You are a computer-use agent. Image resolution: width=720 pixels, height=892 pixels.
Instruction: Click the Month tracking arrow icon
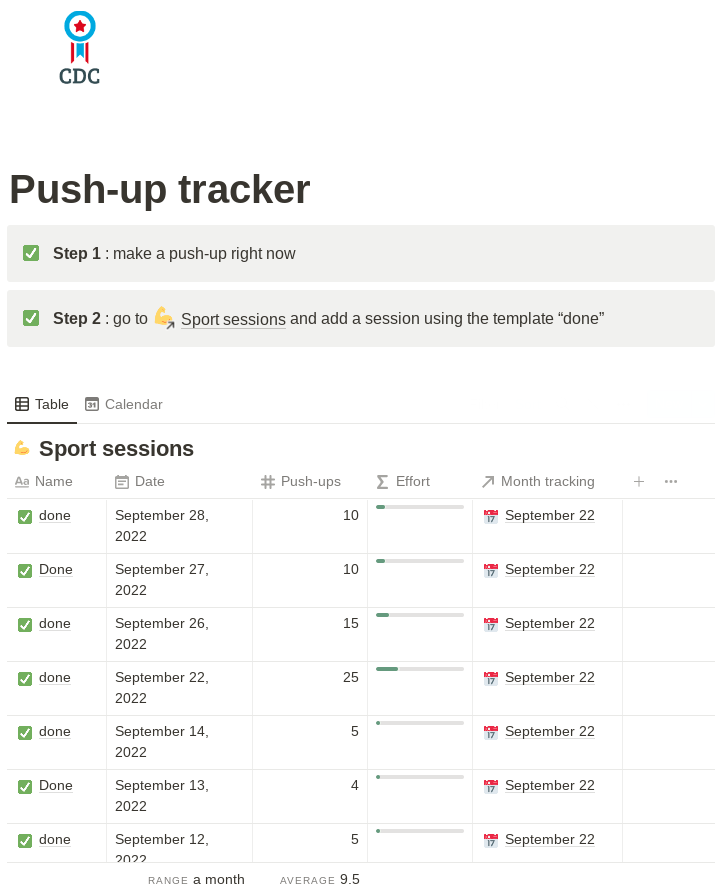point(488,481)
